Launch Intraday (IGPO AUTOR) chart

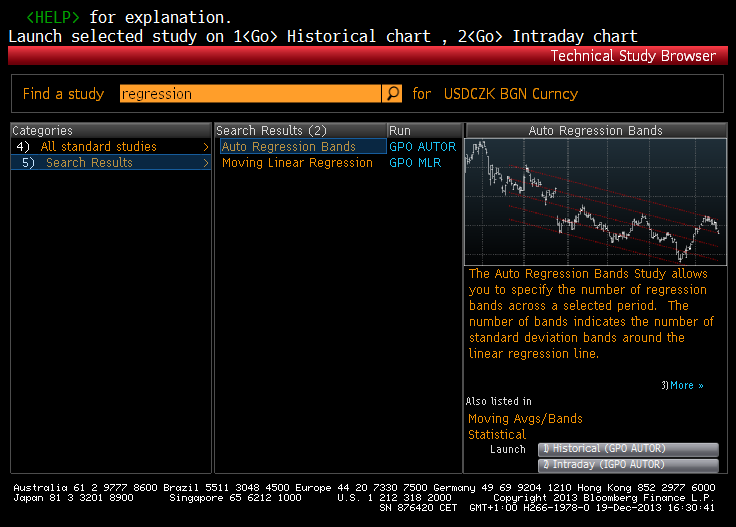pos(628,465)
